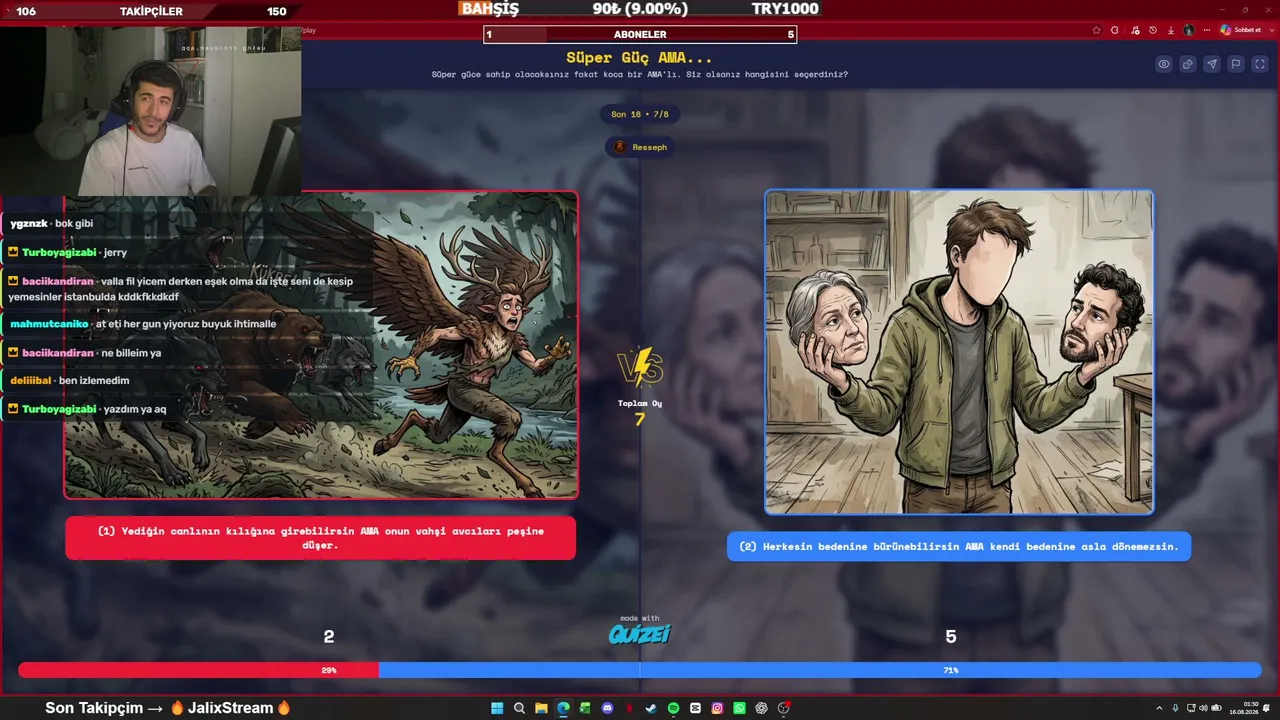The image size is (1280, 720).
Task: Vote for option (1) red answer button
Action: click(320, 538)
